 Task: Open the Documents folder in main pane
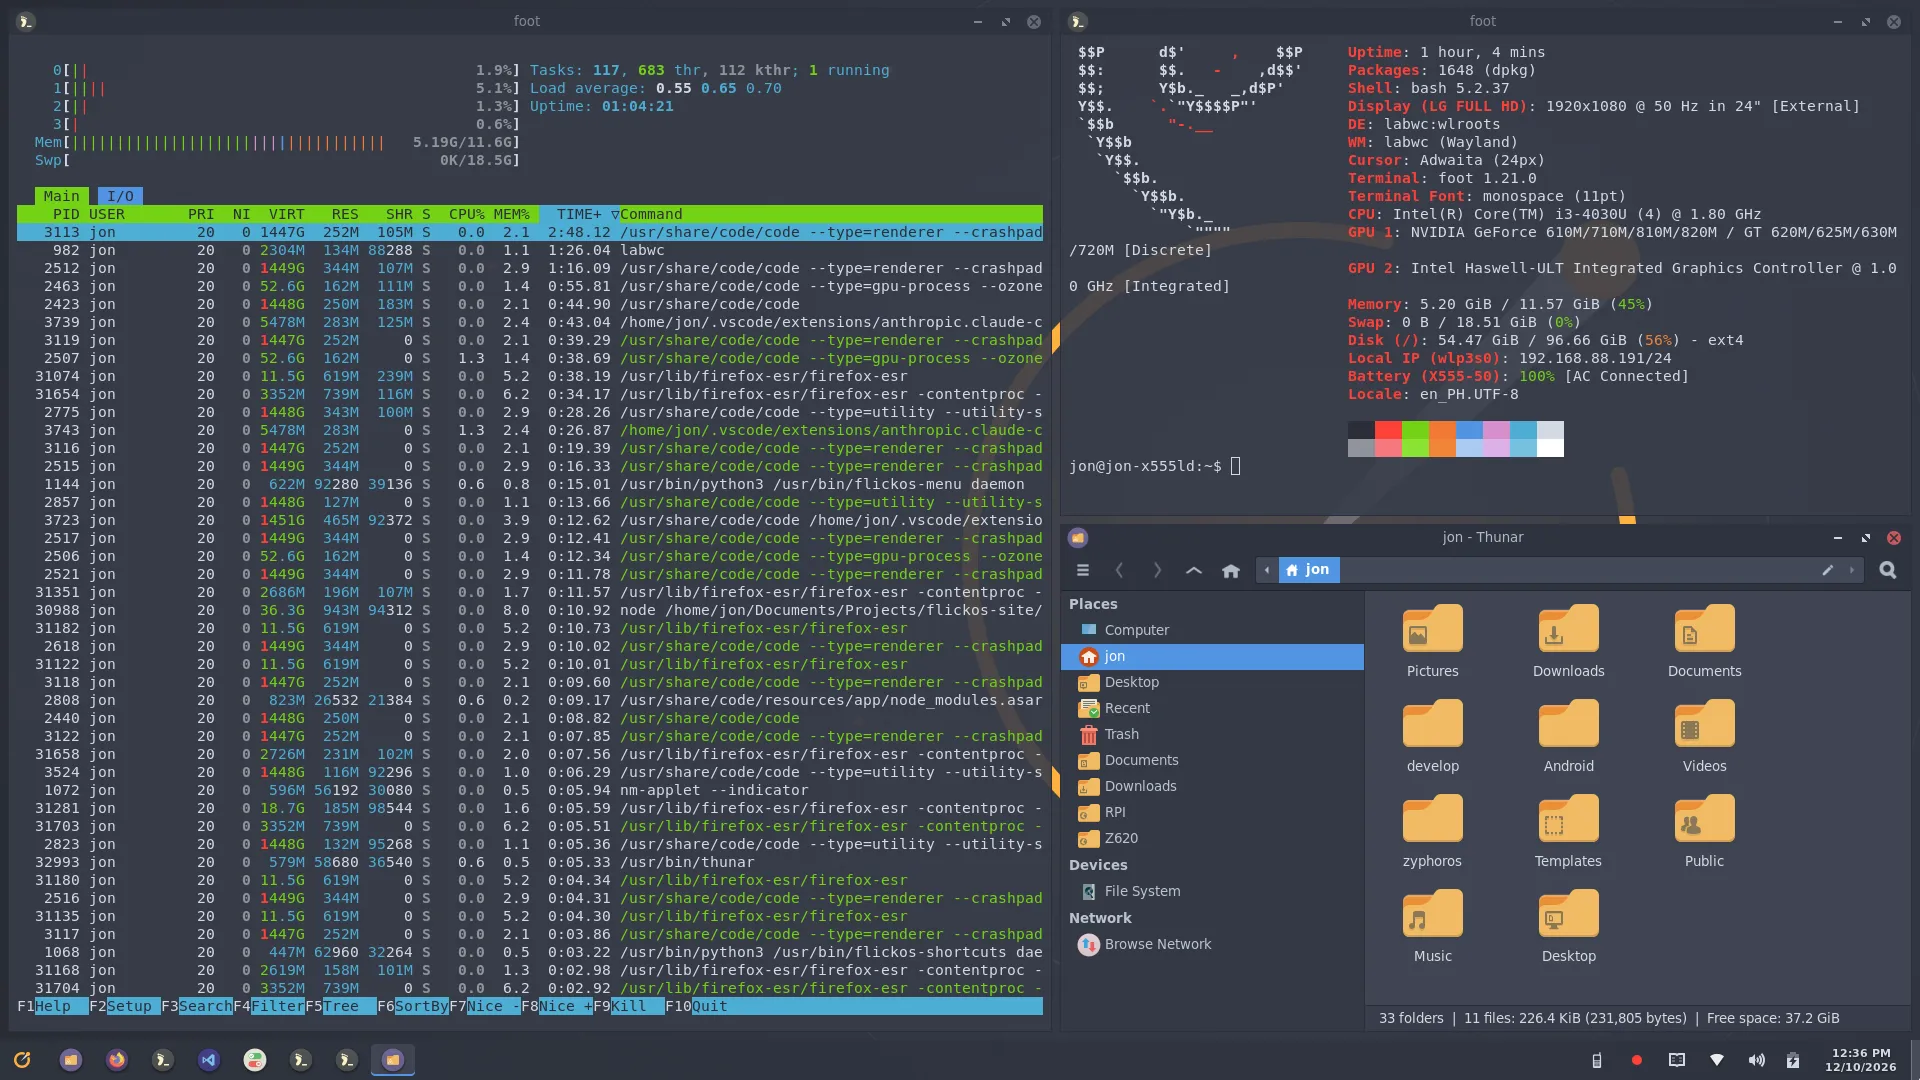click(x=1704, y=641)
